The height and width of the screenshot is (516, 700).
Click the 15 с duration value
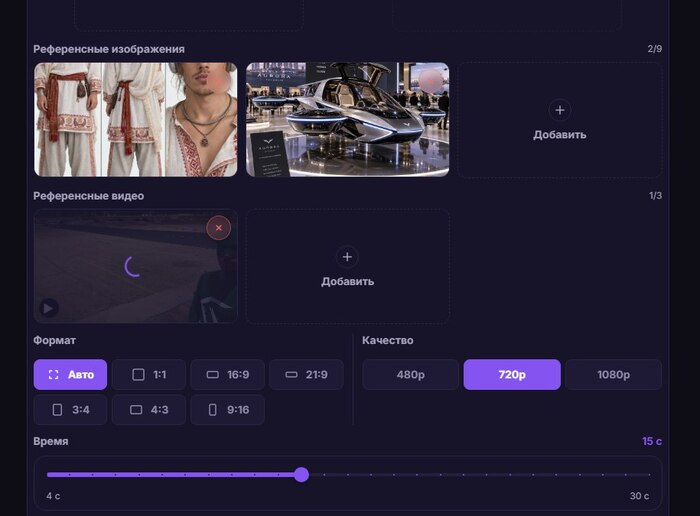point(652,441)
